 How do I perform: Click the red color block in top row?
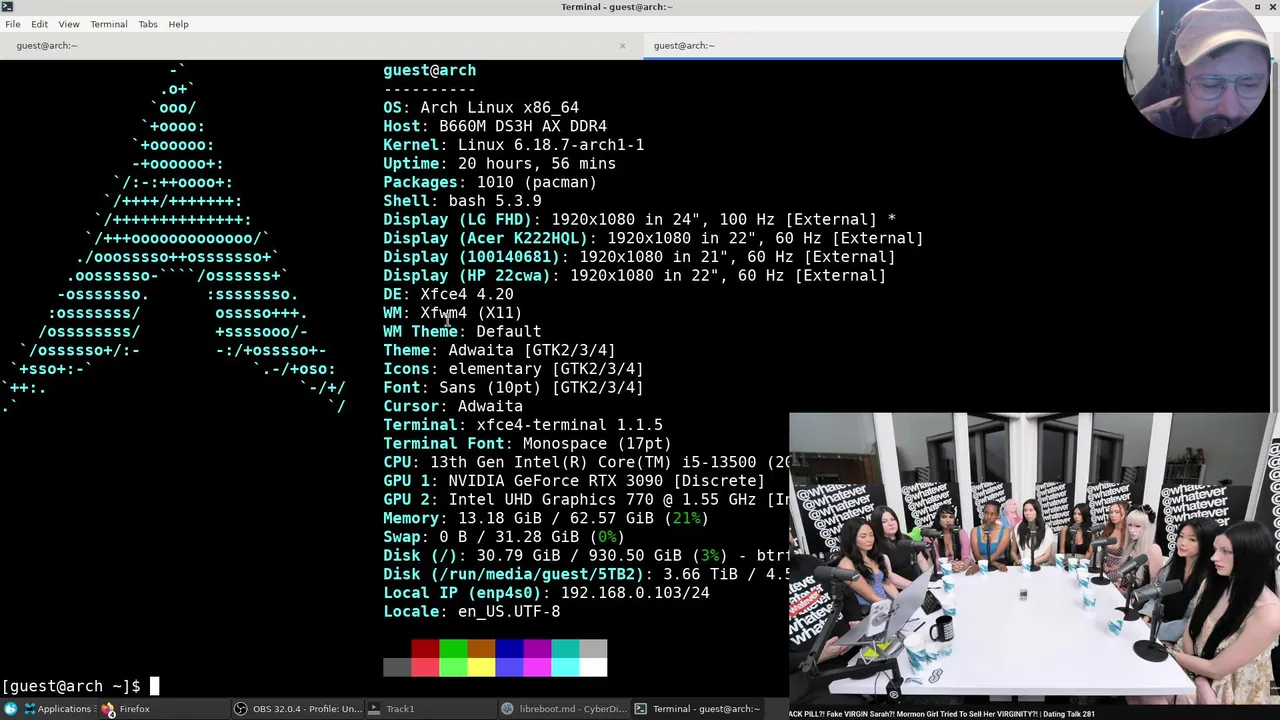click(x=424, y=649)
